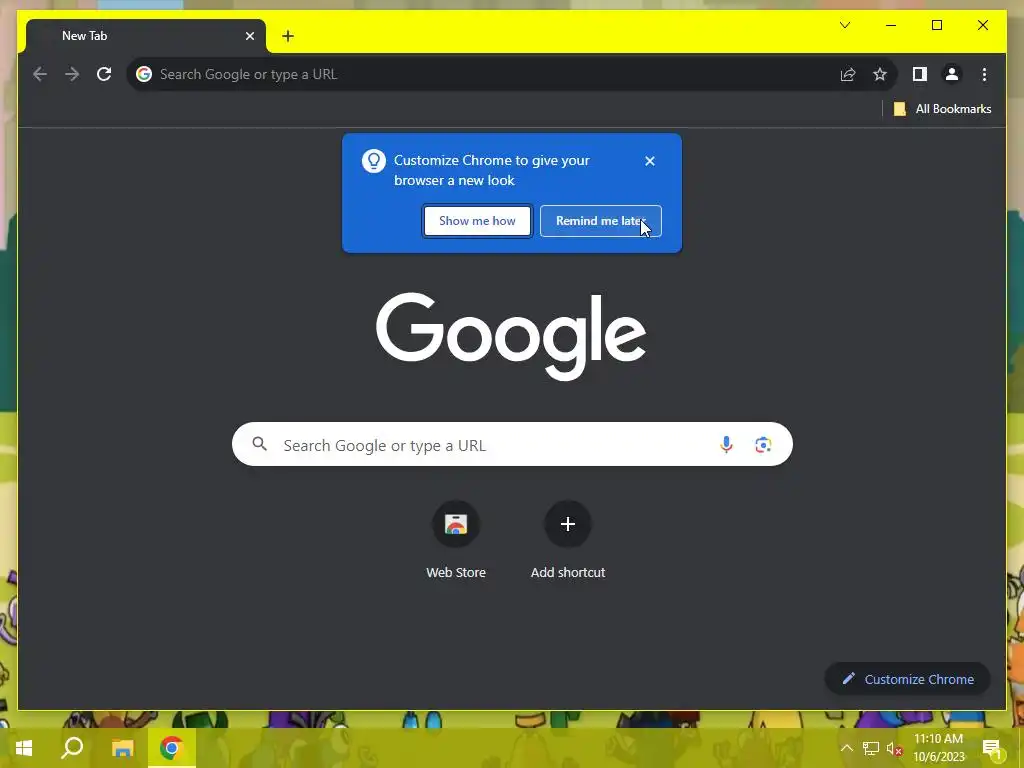The image size is (1024, 768).
Task: Show hidden system tray icons
Action: point(846,748)
